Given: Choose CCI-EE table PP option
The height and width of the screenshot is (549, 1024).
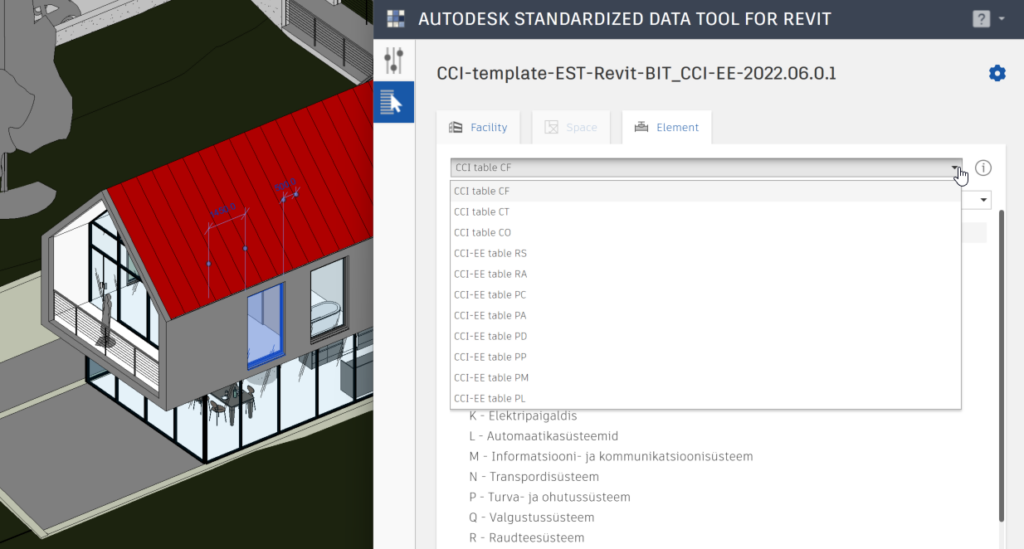Looking at the screenshot, I should tap(705, 357).
